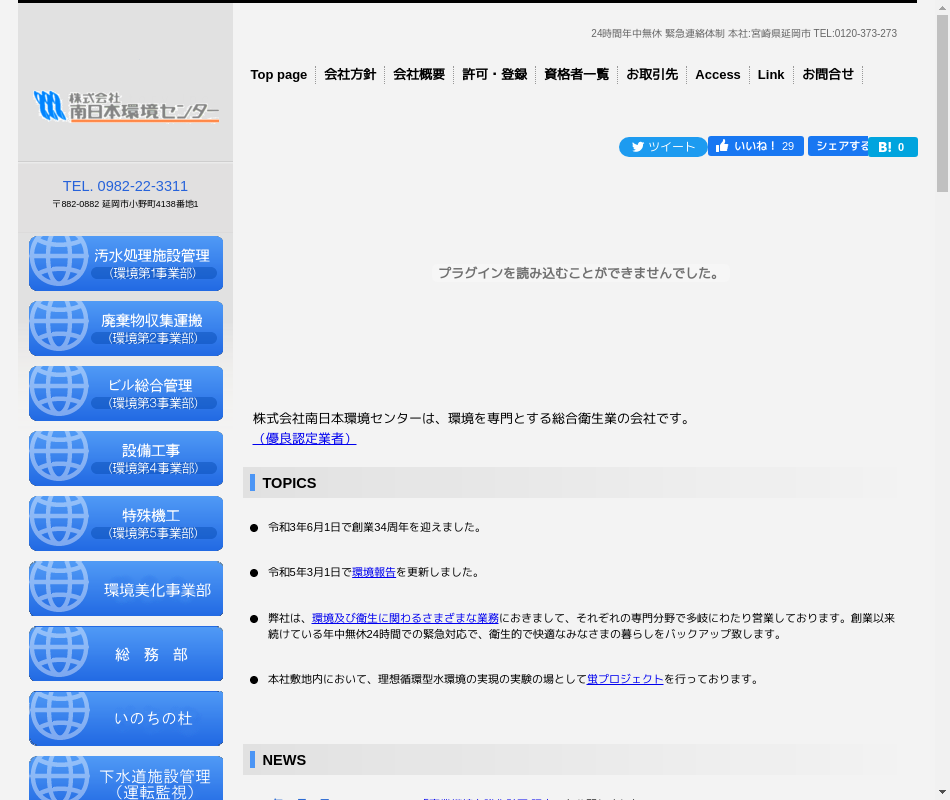This screenshot has height=800, width=950.
Task: Go to the 総務部 banner
Action: click(x=126, y=653)
